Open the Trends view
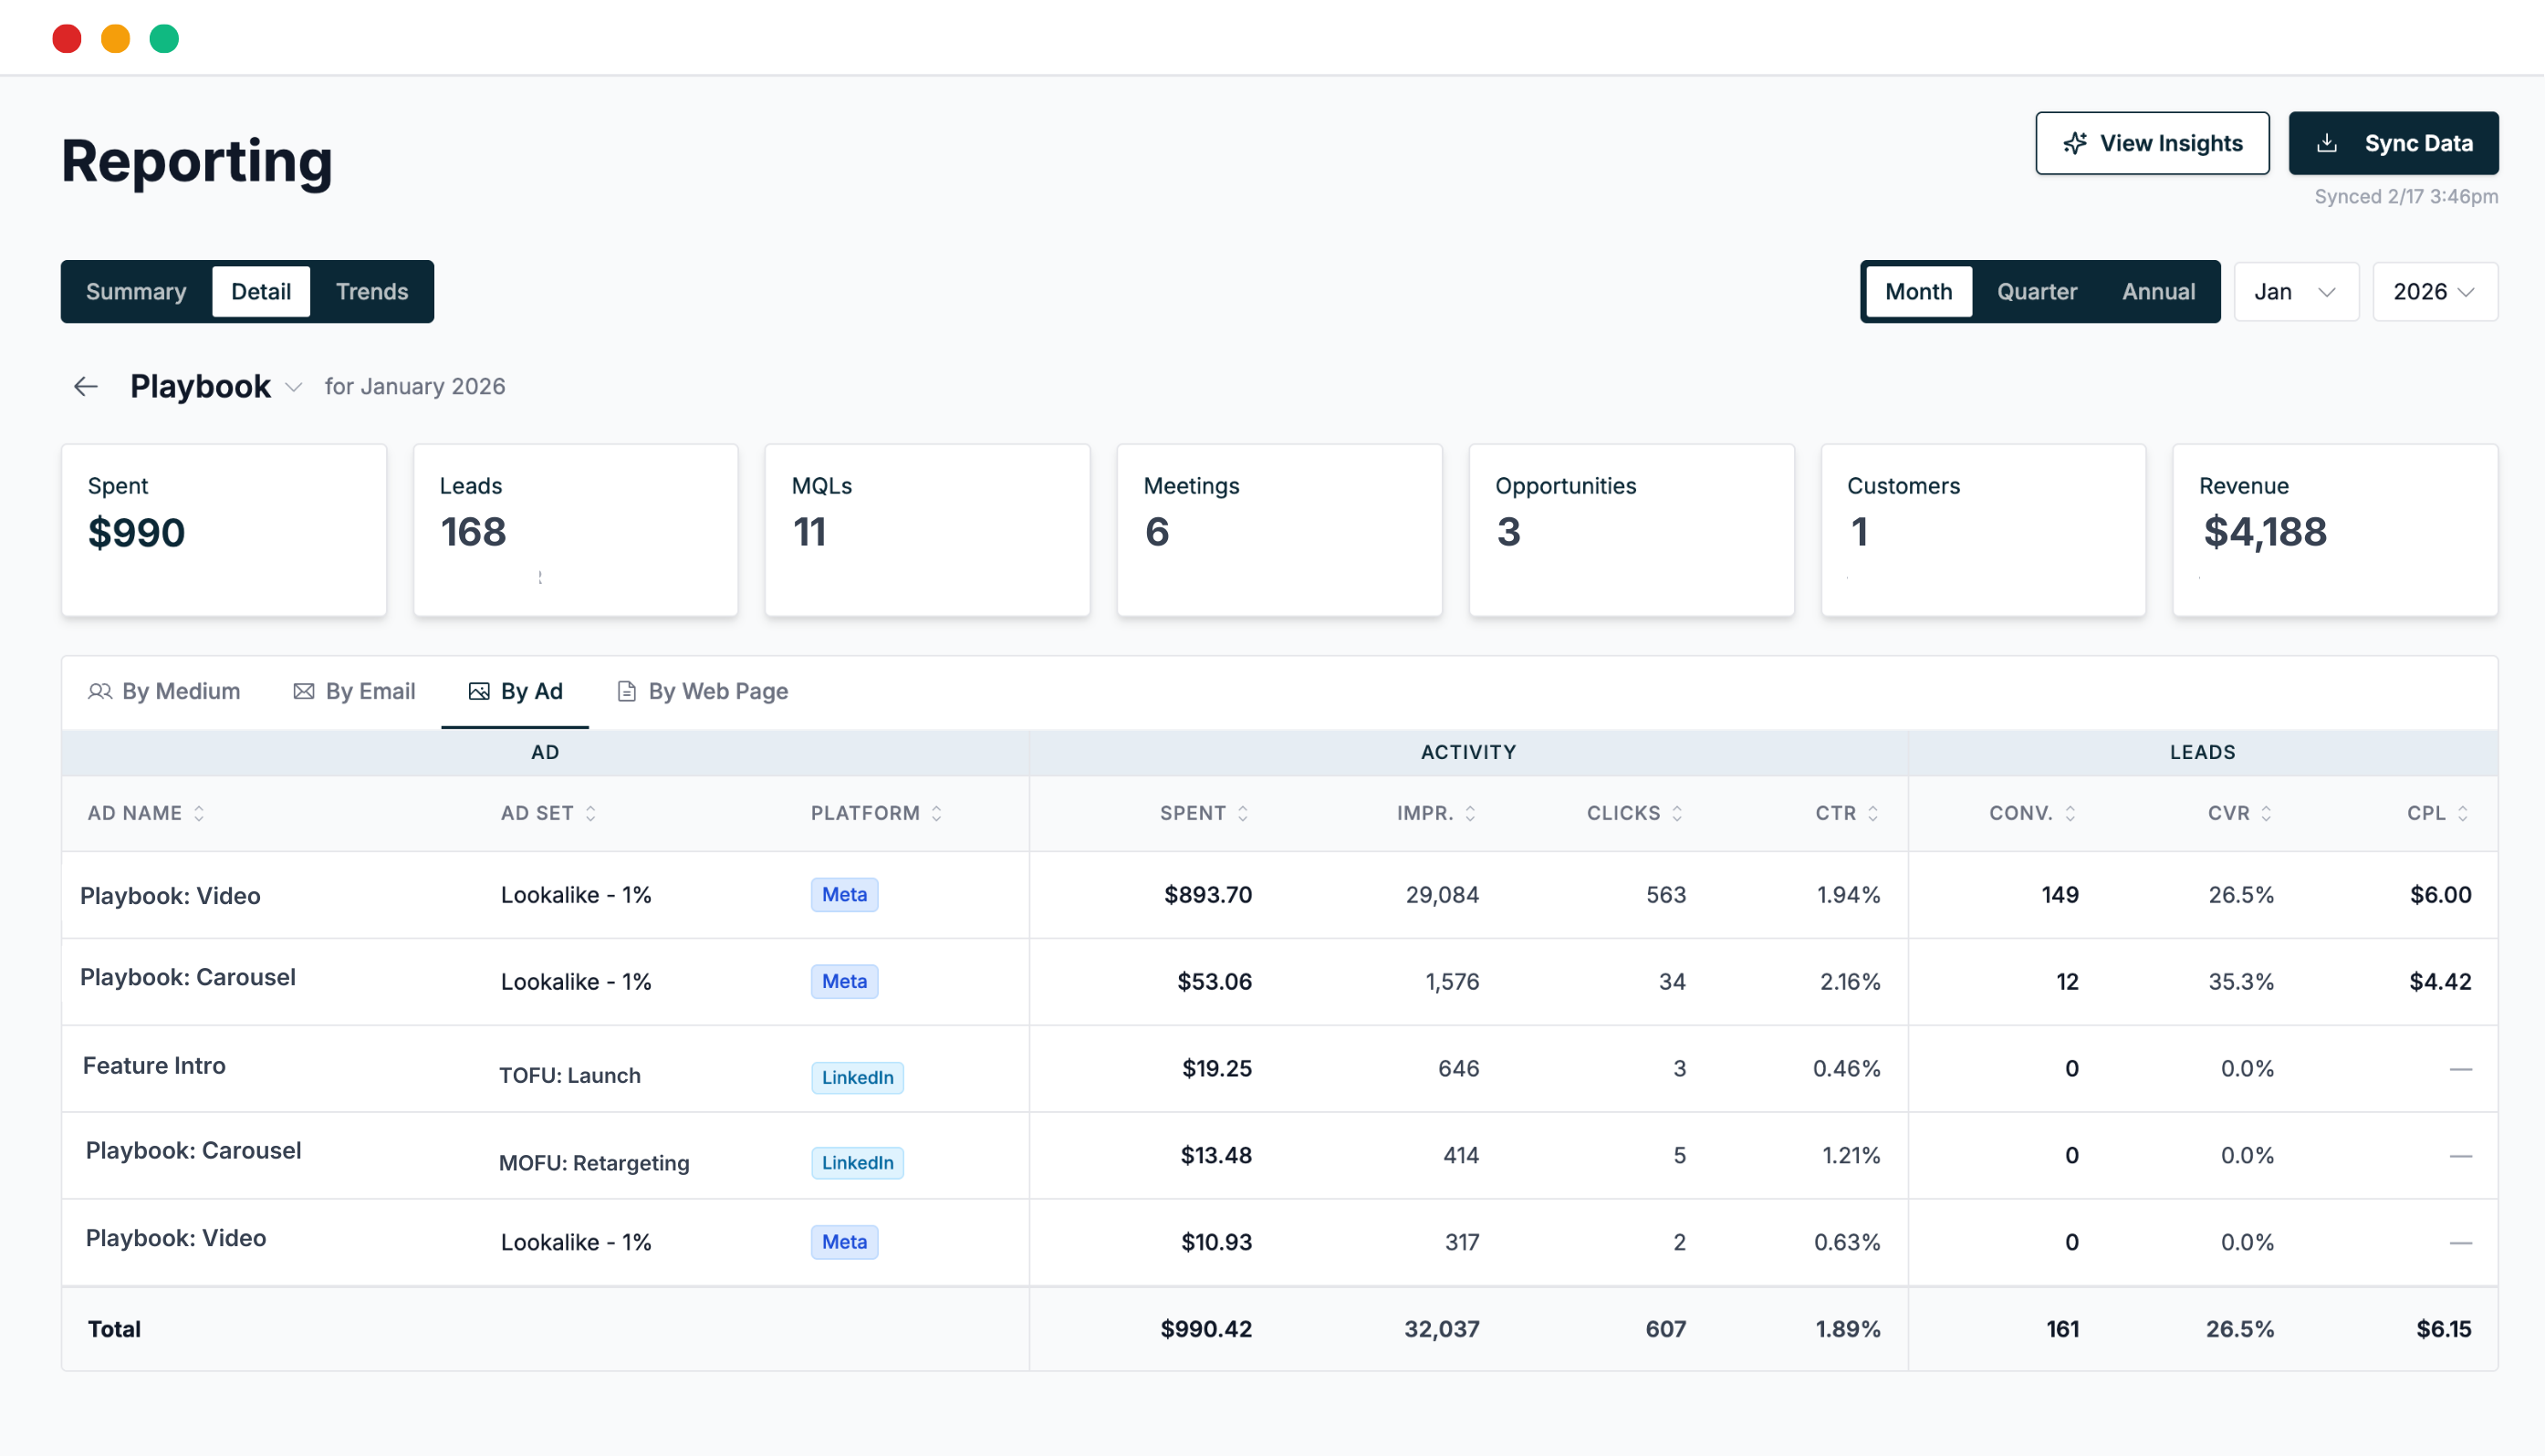Image resolution: width=2545 pixels, height=1456 pixels. tap(371, 291)
